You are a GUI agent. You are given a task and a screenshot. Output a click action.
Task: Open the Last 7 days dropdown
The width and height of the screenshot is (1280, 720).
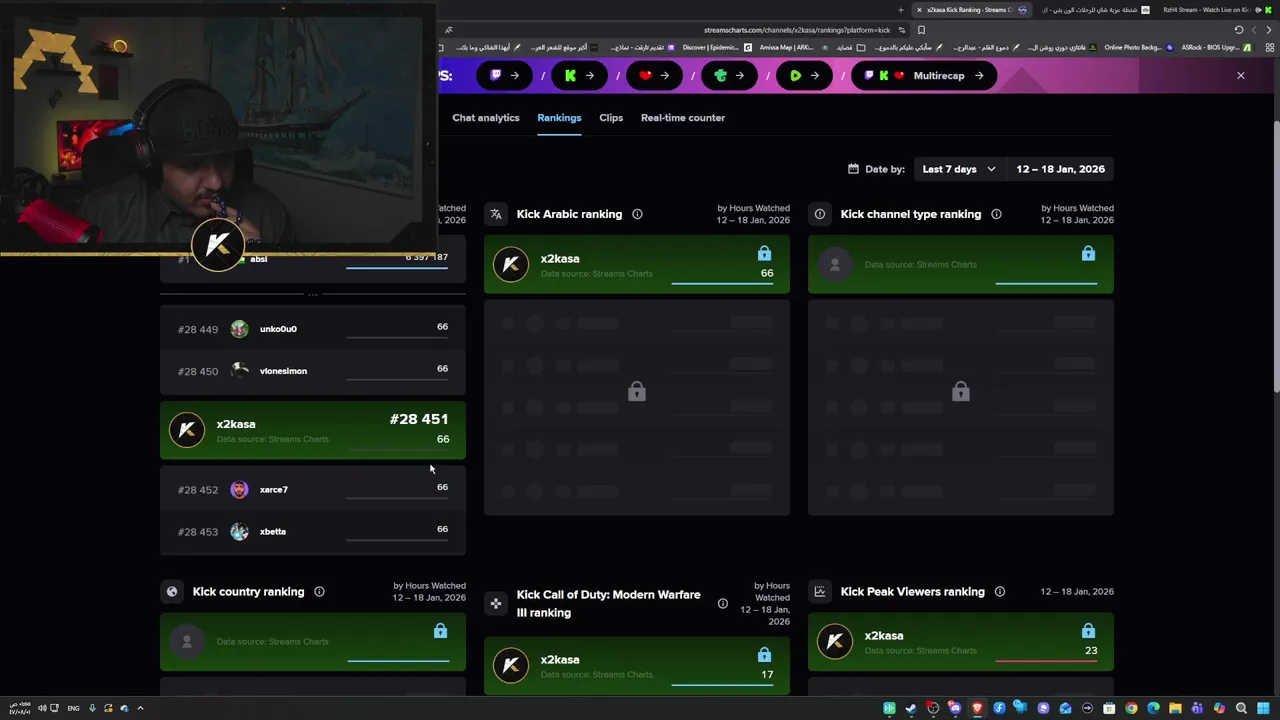click(959, 169)
